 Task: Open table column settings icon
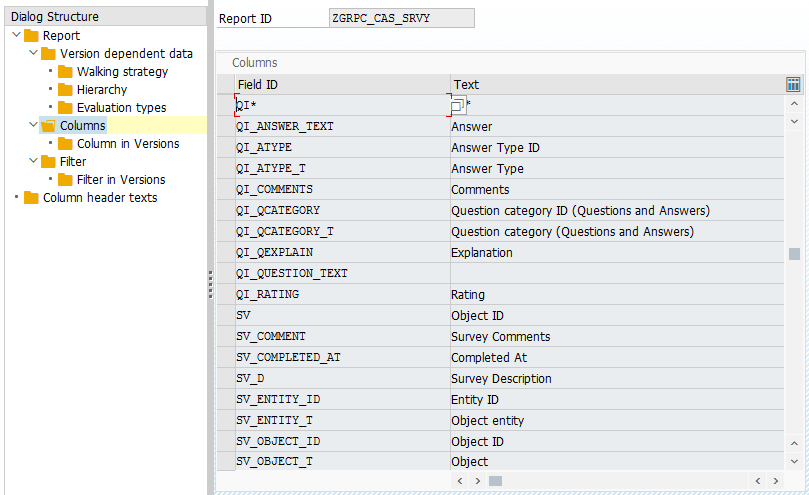(x=793, y=84)
